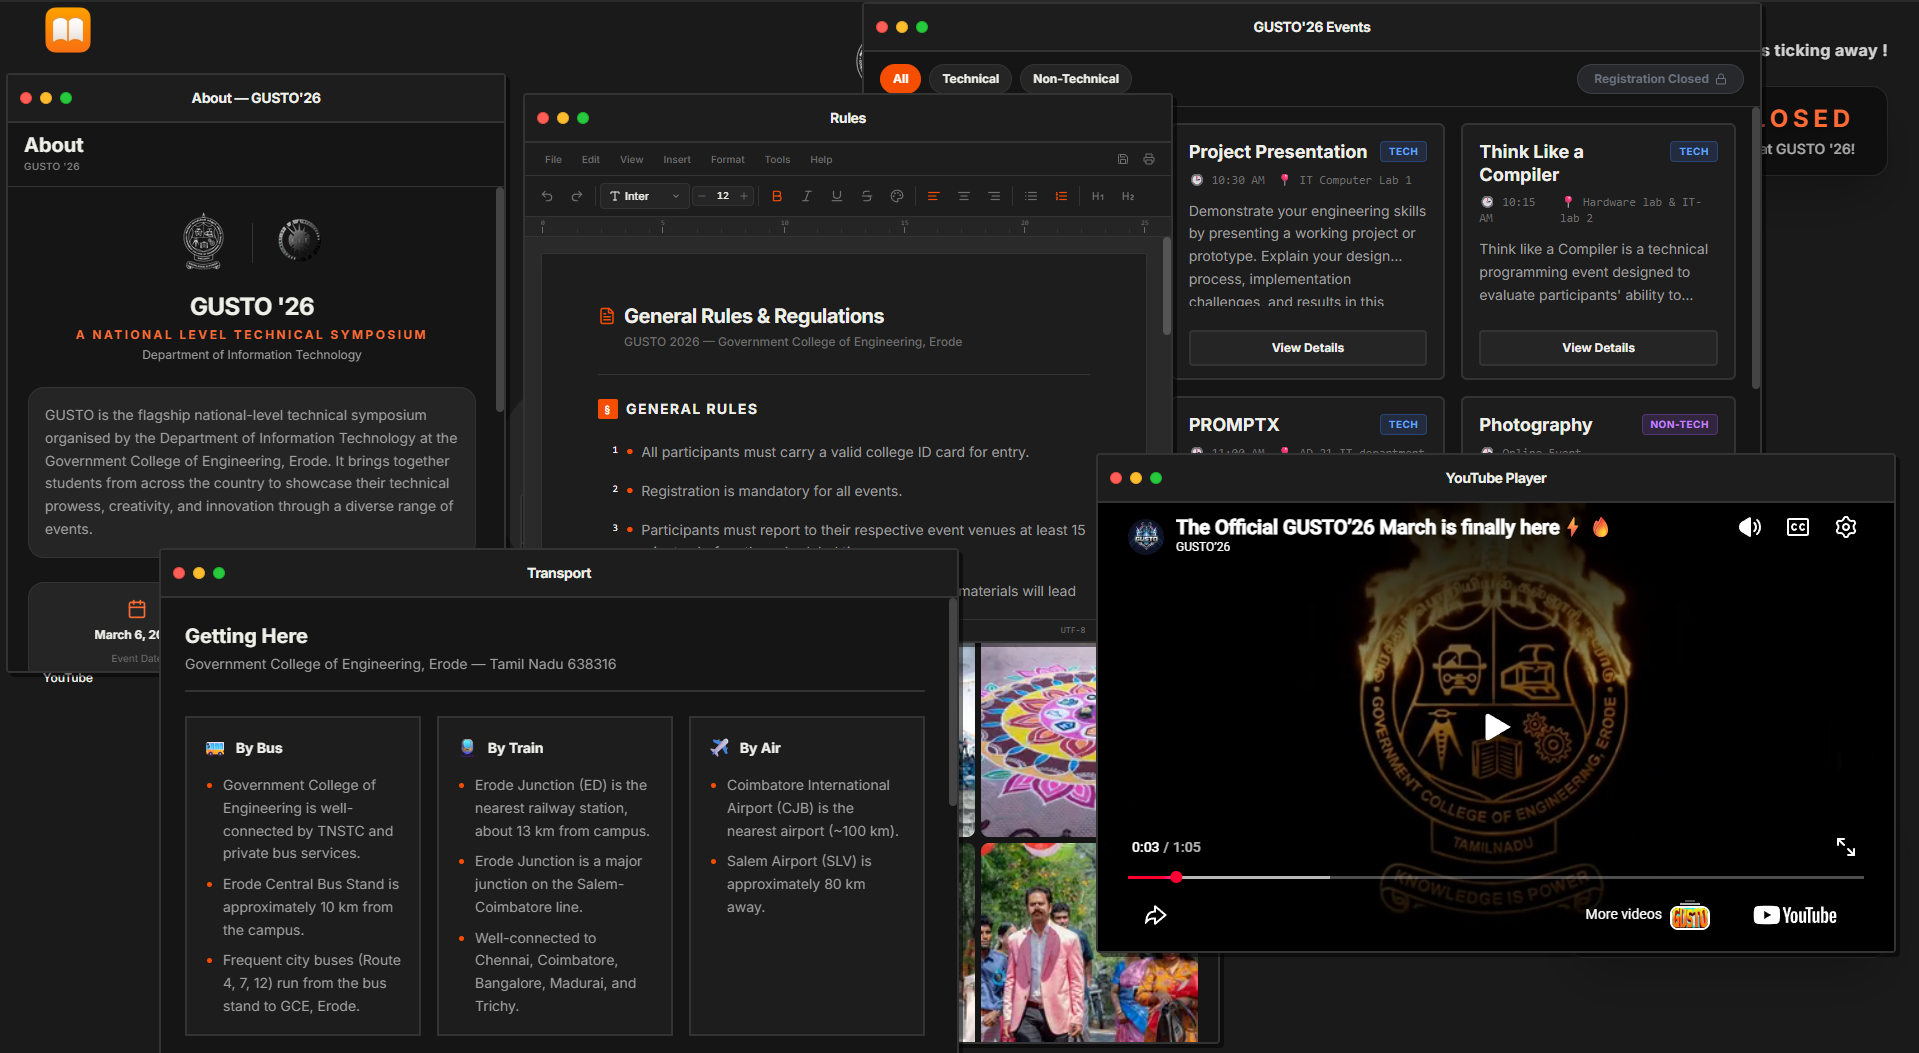Toggle numbered list in Rules editor

pos(1061,196)
